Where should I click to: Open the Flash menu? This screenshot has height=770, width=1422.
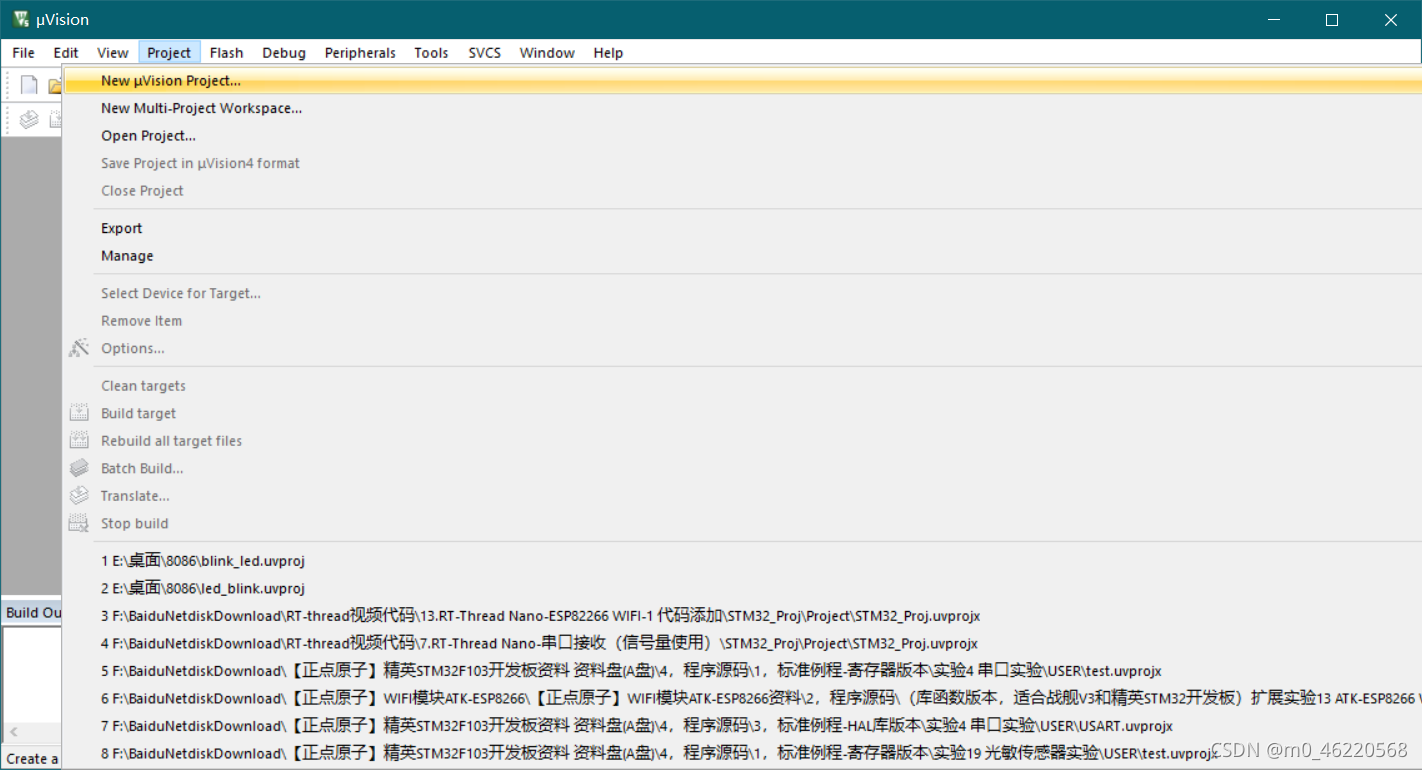tap(227, 53)
